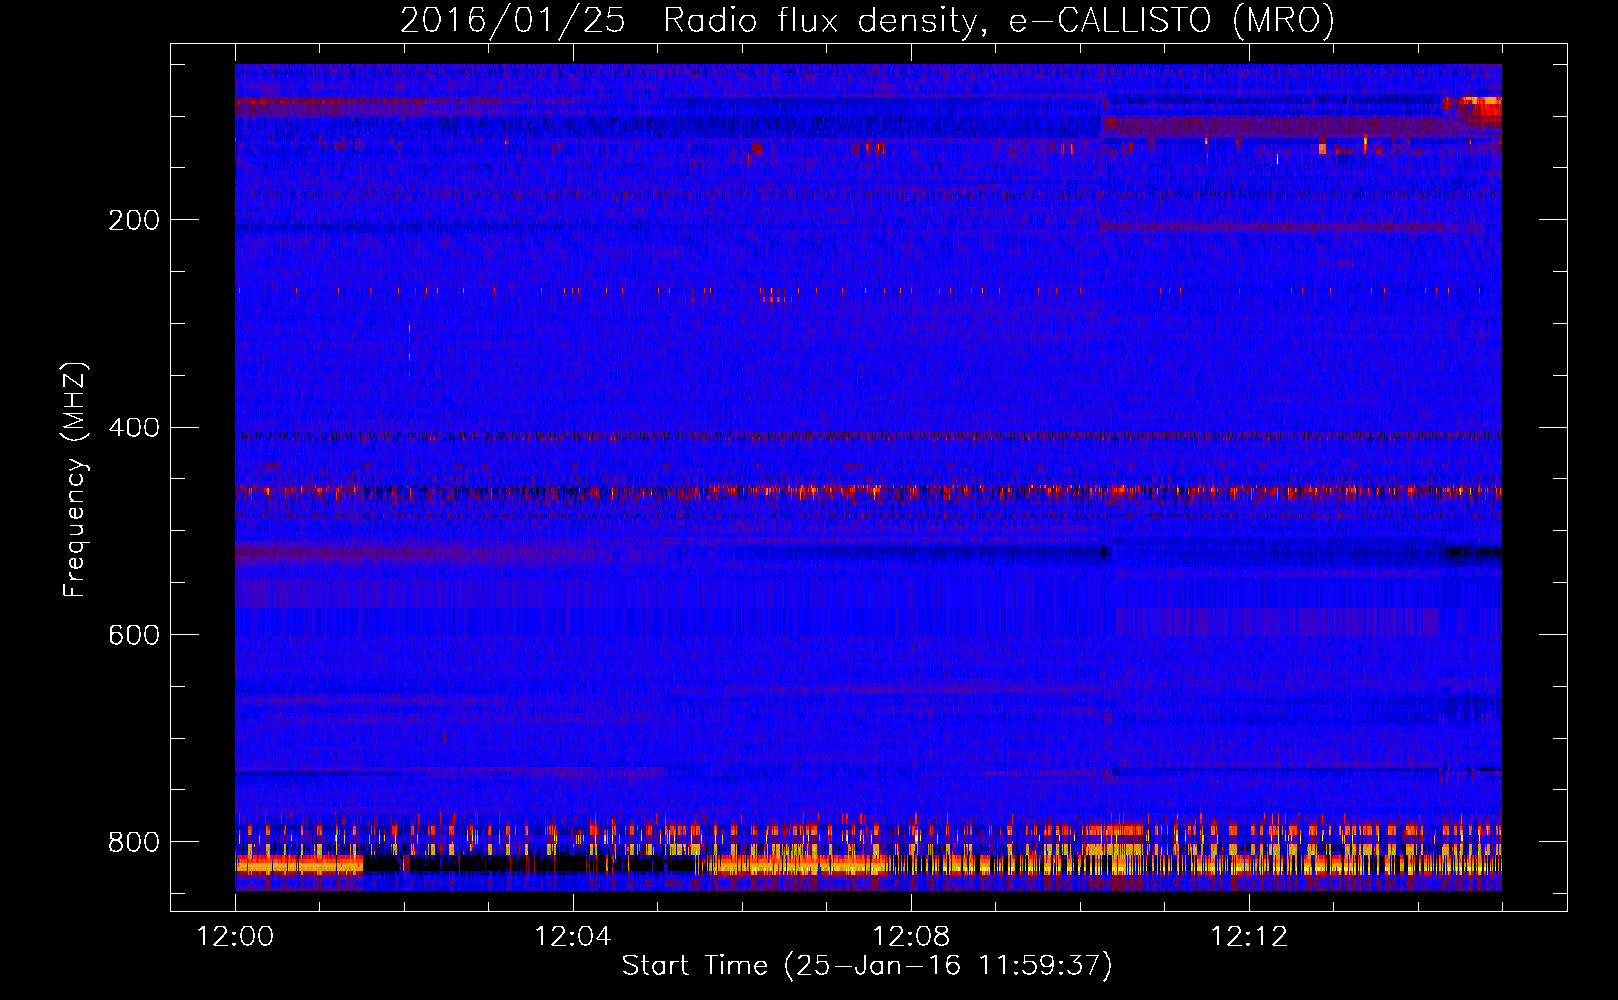The width and height of the screenshot is (1618, 1000).
Task: Click the 'Frequency (MHZ)' y-axis label
Action: pos(75,480)
